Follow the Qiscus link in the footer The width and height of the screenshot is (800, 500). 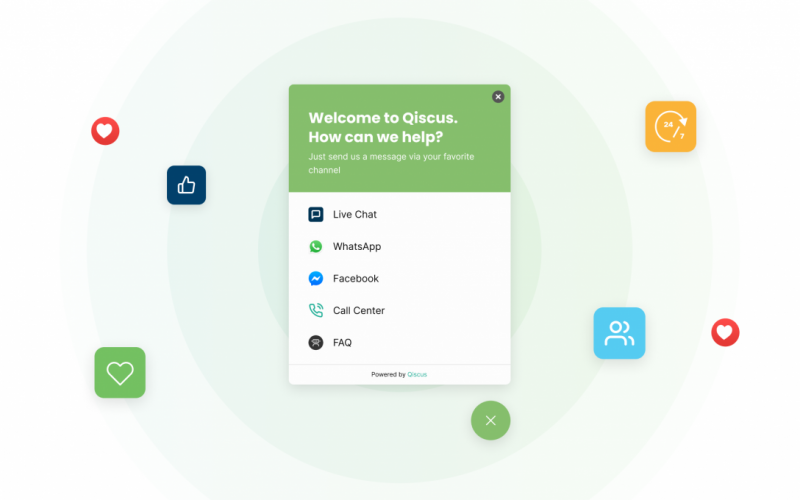[417, 375]
